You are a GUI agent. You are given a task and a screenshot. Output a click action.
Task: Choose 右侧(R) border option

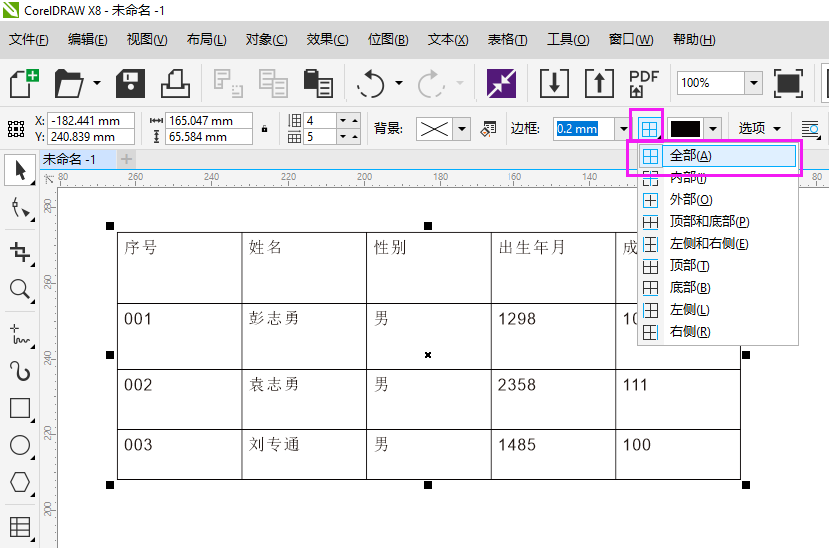click(x=718, y=332)
